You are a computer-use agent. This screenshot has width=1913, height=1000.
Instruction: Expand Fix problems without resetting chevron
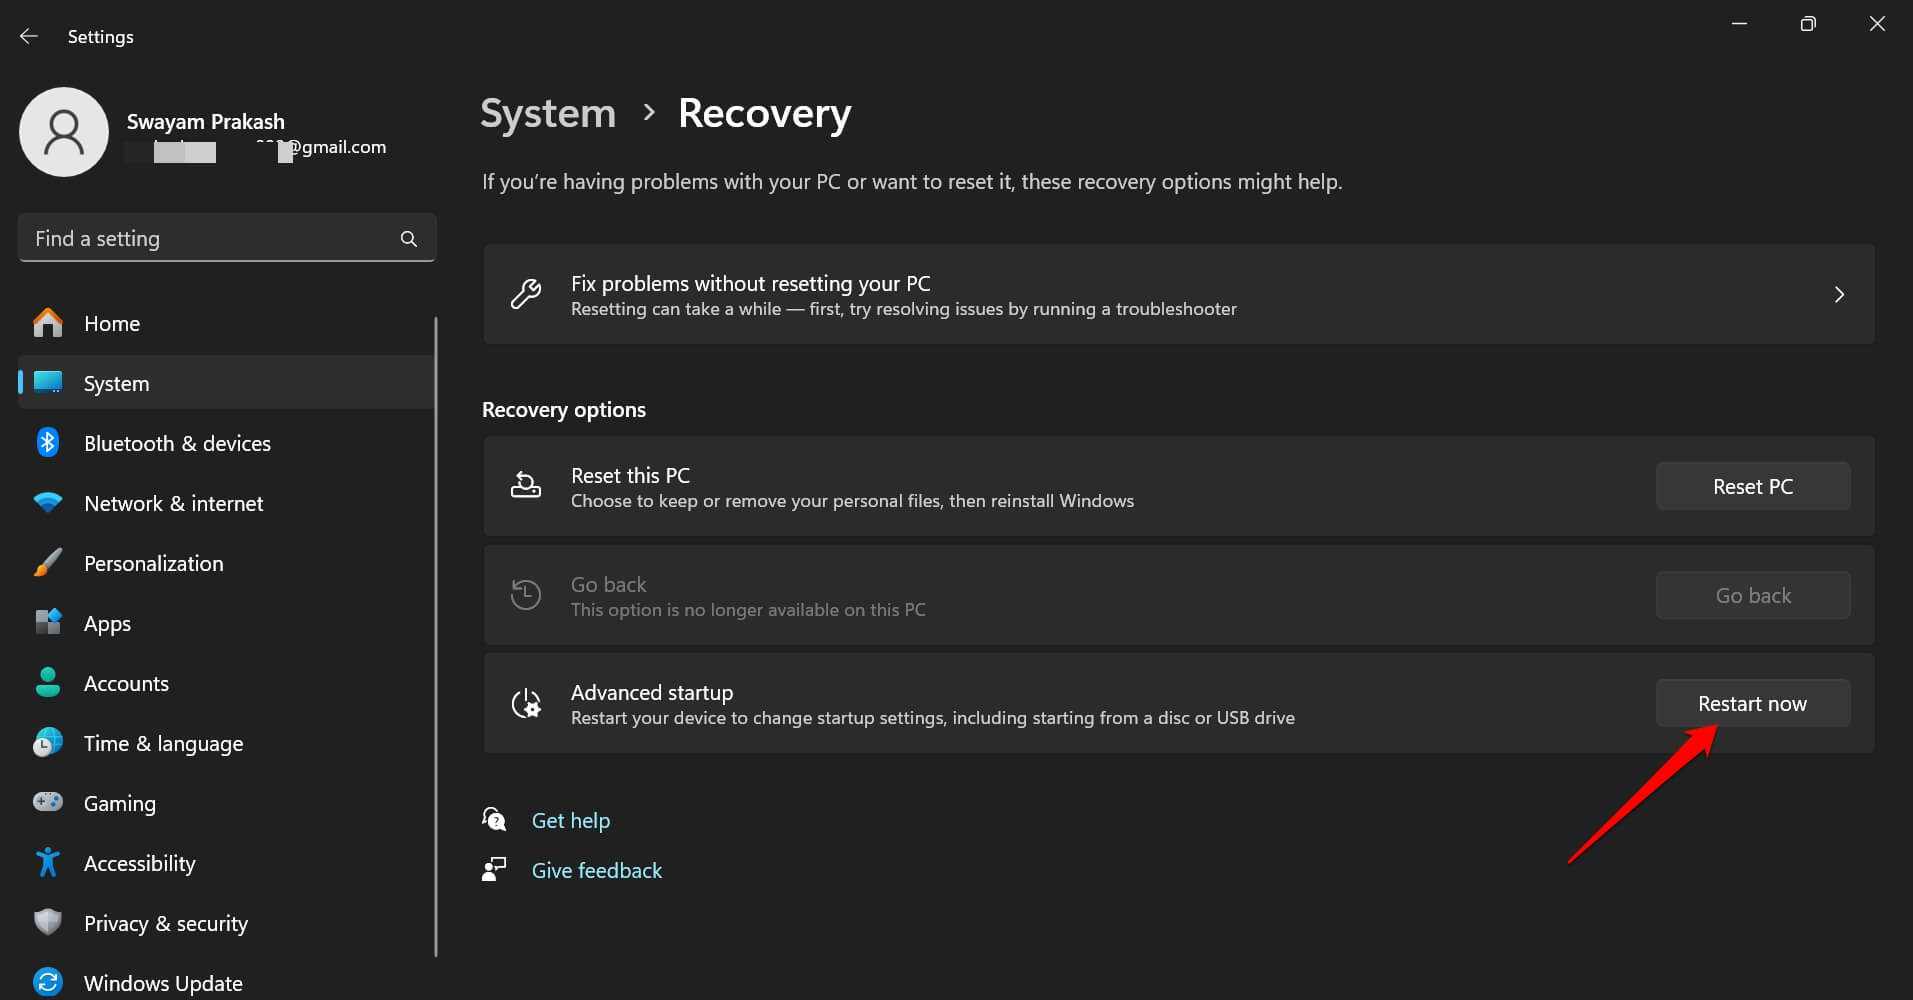coord(1839,295)
